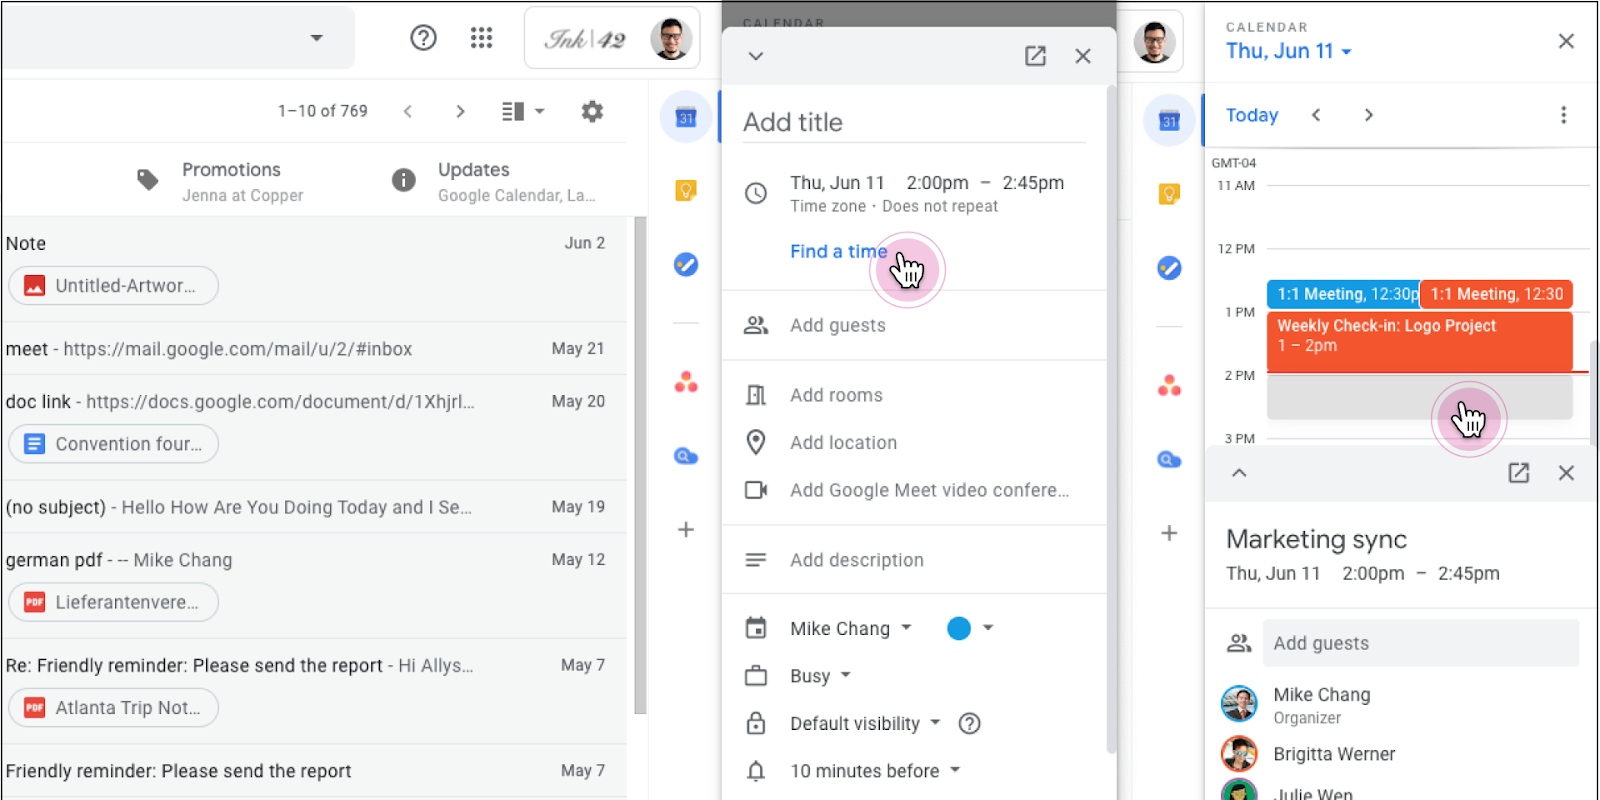The image size is (1600, 800).
Task: Click the Add title field
Action: [914, 123]
